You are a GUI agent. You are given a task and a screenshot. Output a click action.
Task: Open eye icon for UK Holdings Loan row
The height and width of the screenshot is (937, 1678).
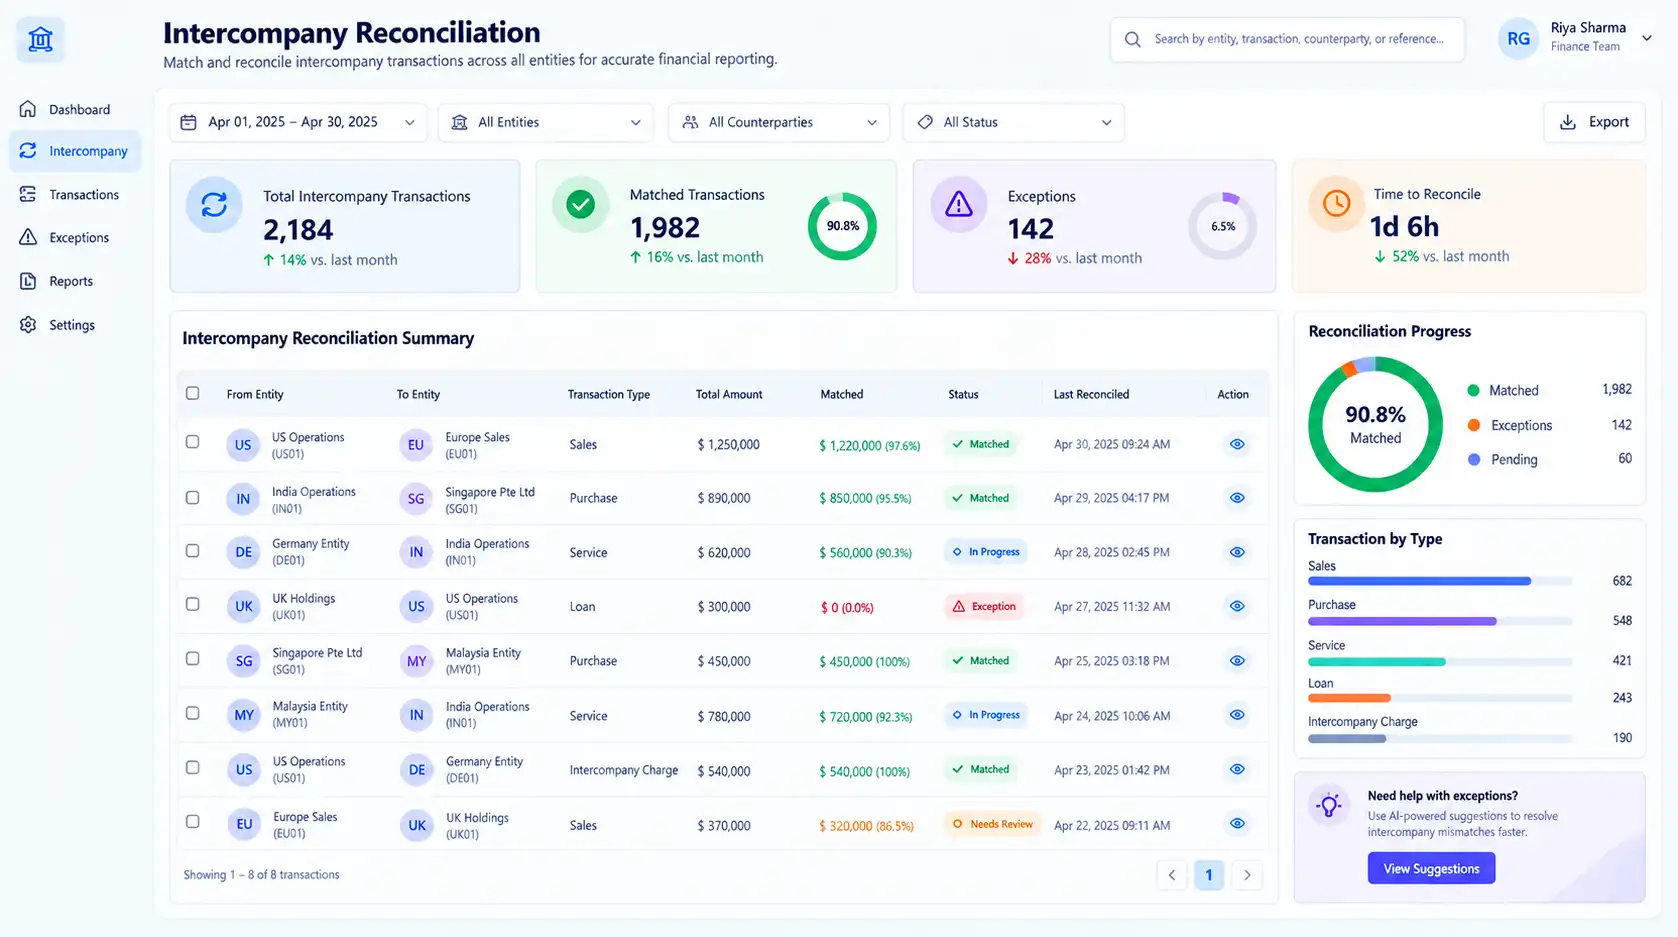click(1237, 606)
